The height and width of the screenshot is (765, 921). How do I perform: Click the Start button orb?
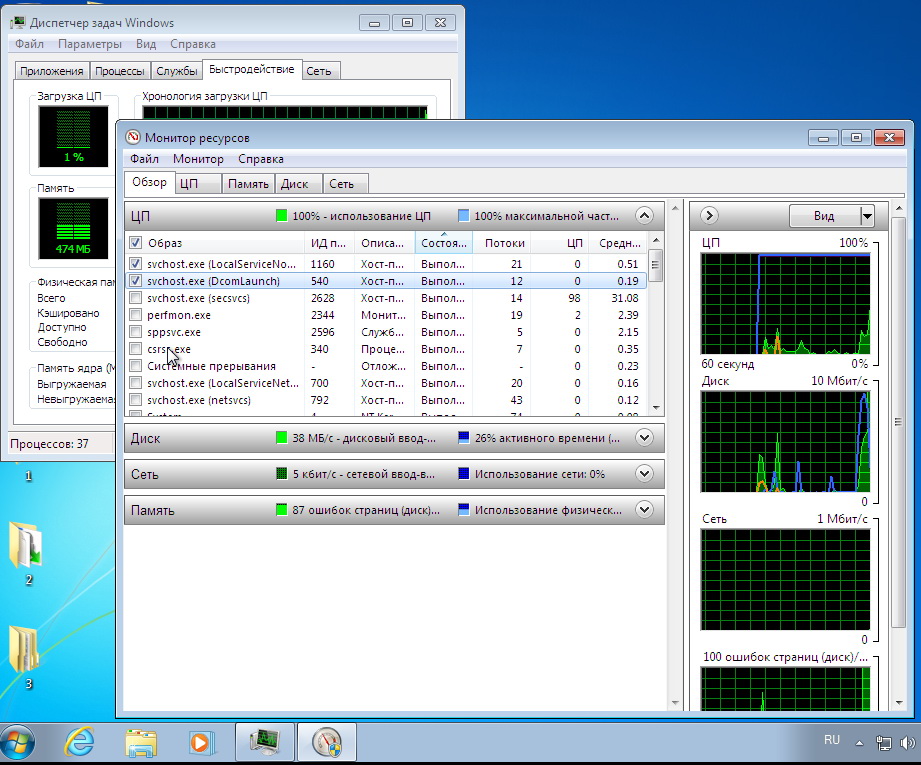click(18, 742)
